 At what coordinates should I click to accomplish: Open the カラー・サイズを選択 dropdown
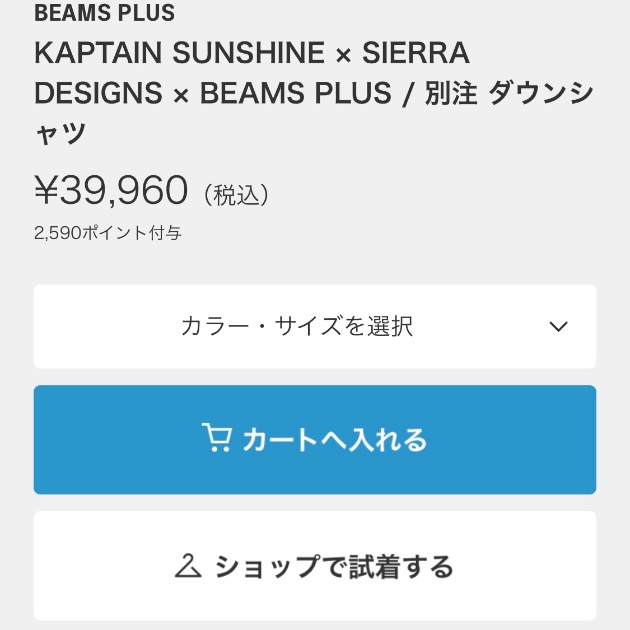315,326
